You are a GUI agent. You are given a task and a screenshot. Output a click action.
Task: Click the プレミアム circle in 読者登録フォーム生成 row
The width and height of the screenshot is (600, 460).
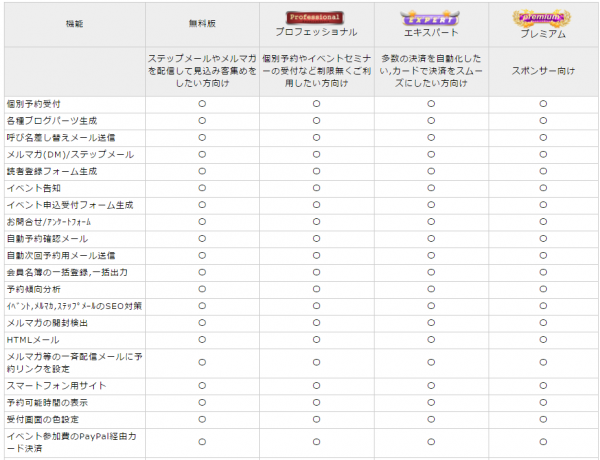(x=543, y=171)
